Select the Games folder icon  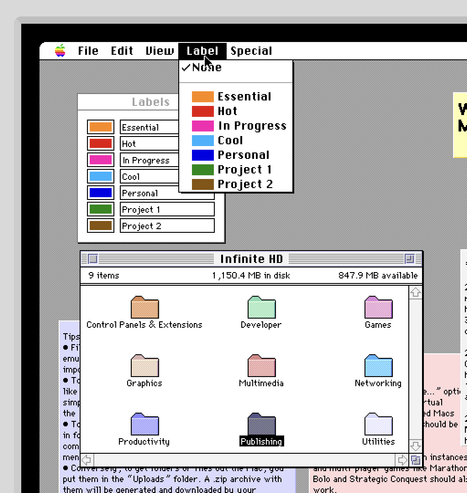click(378, 307)
